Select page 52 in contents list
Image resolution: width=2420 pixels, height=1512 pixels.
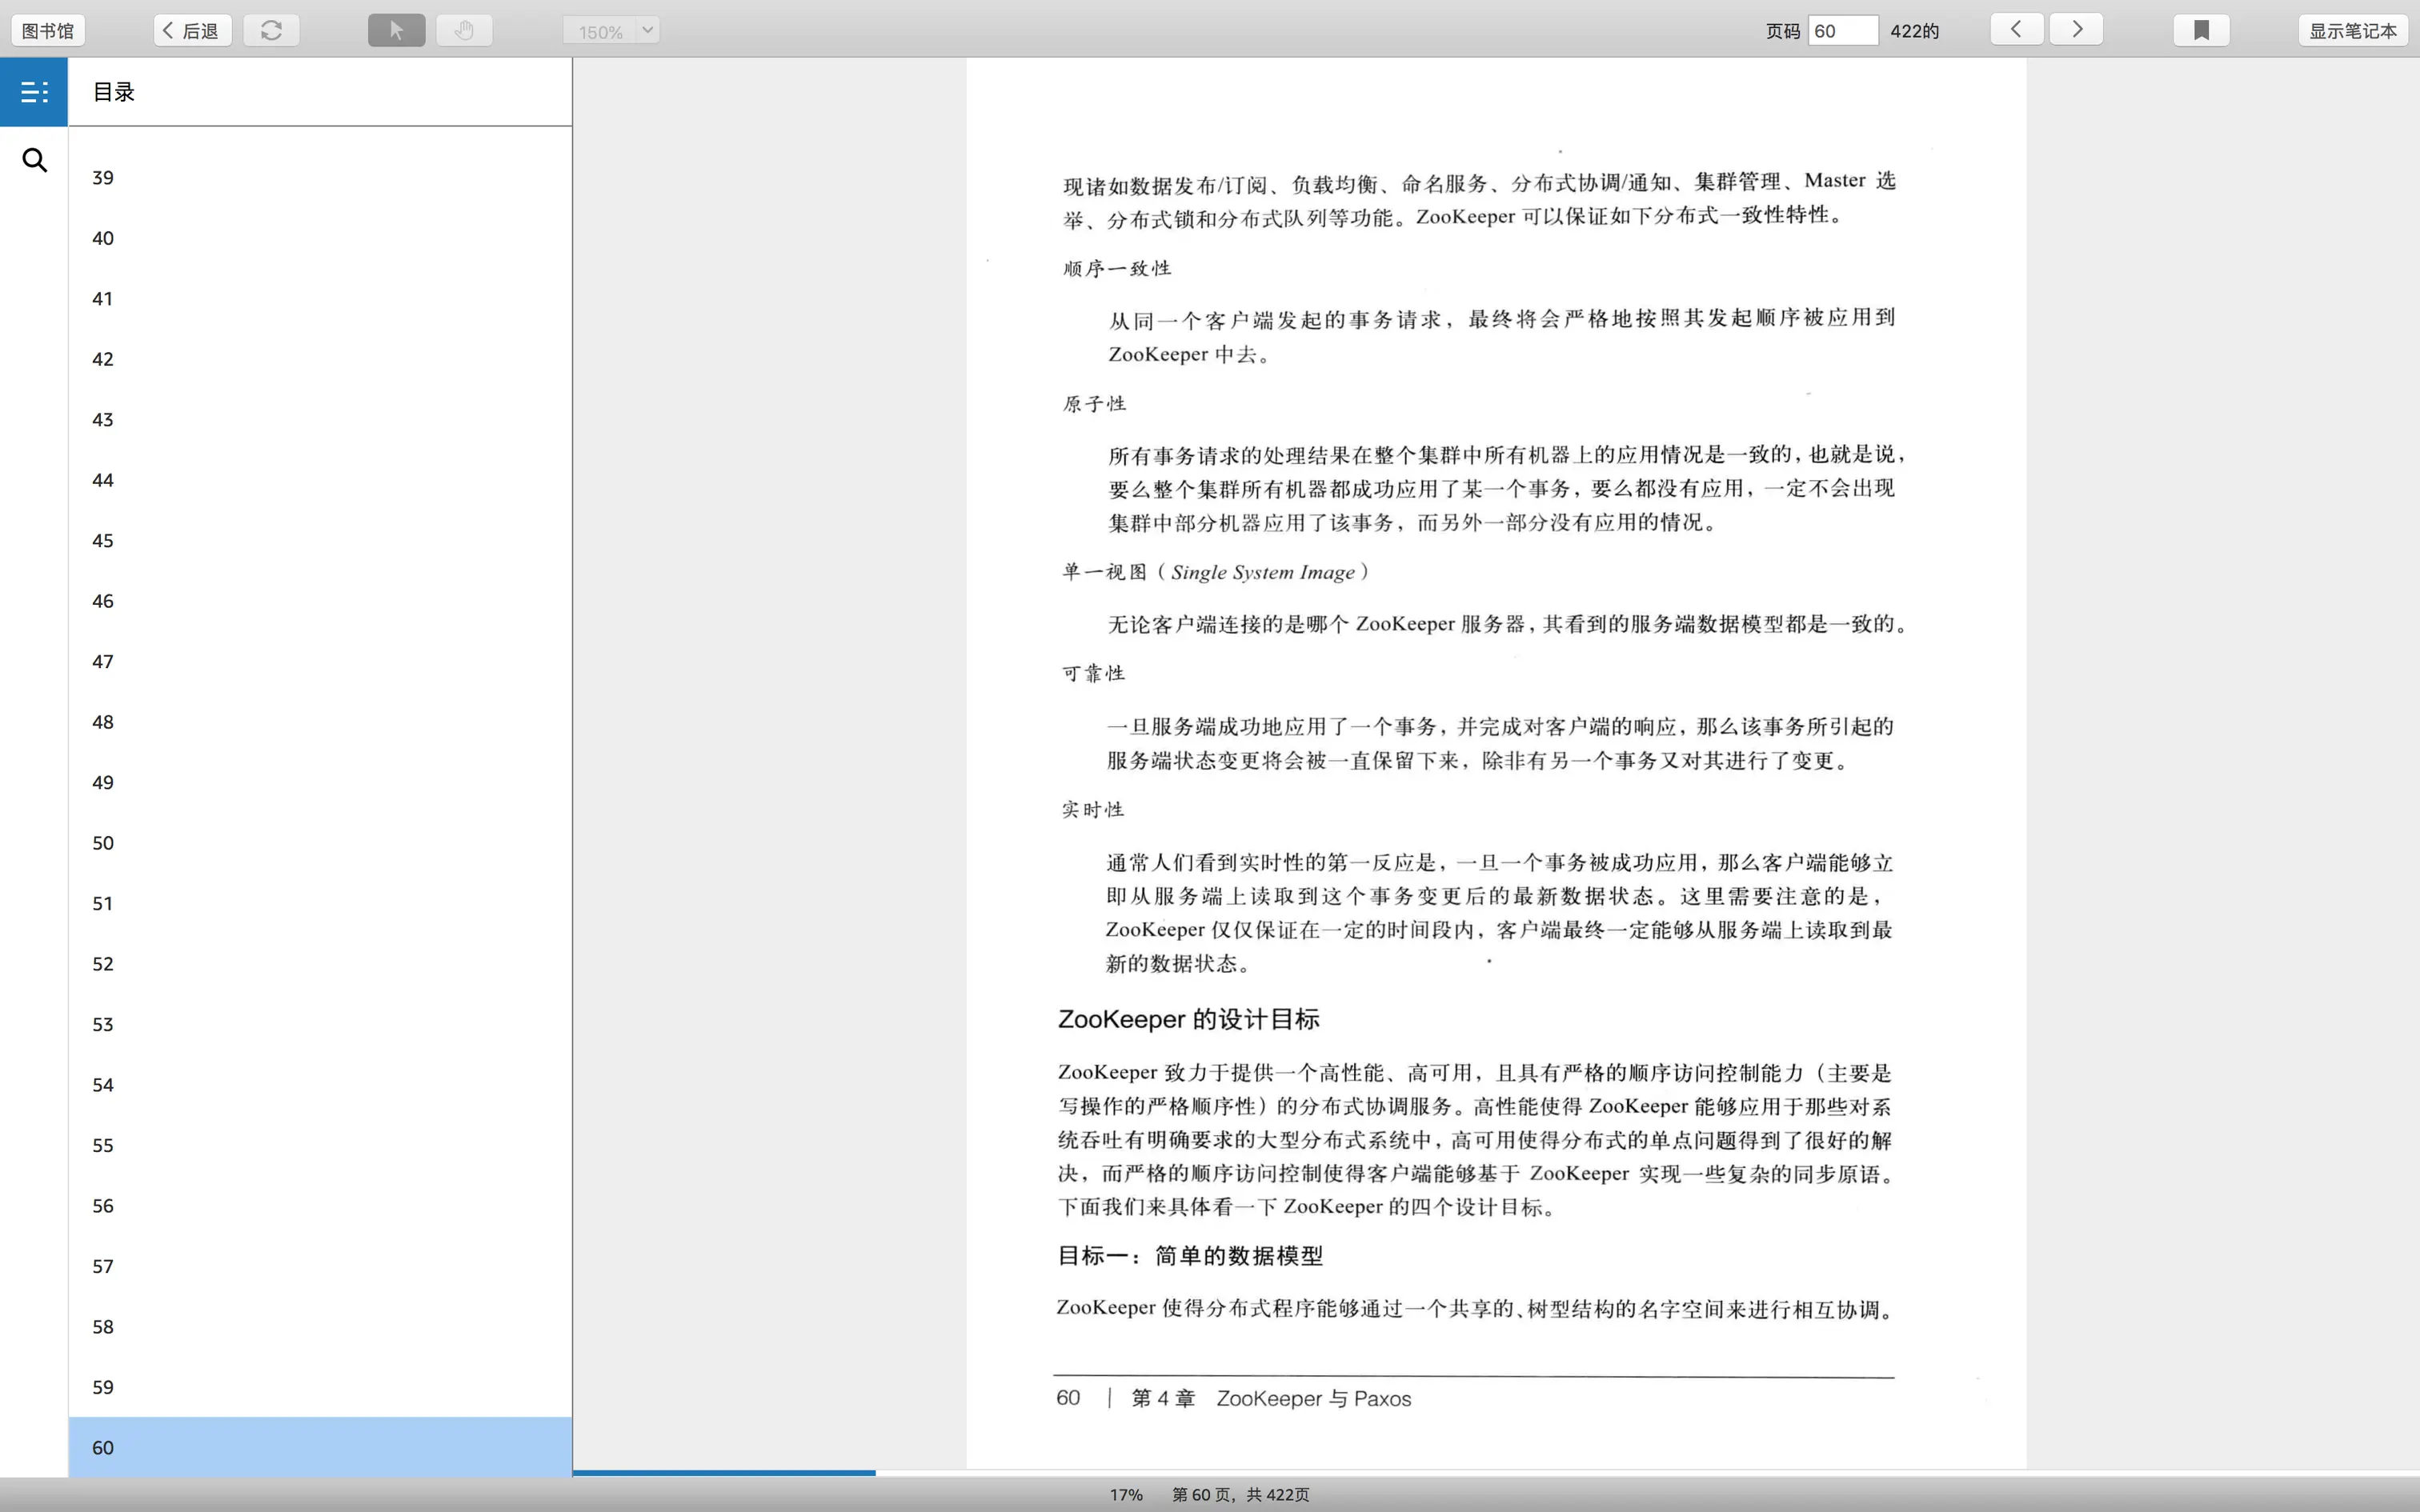coord(103,964)
